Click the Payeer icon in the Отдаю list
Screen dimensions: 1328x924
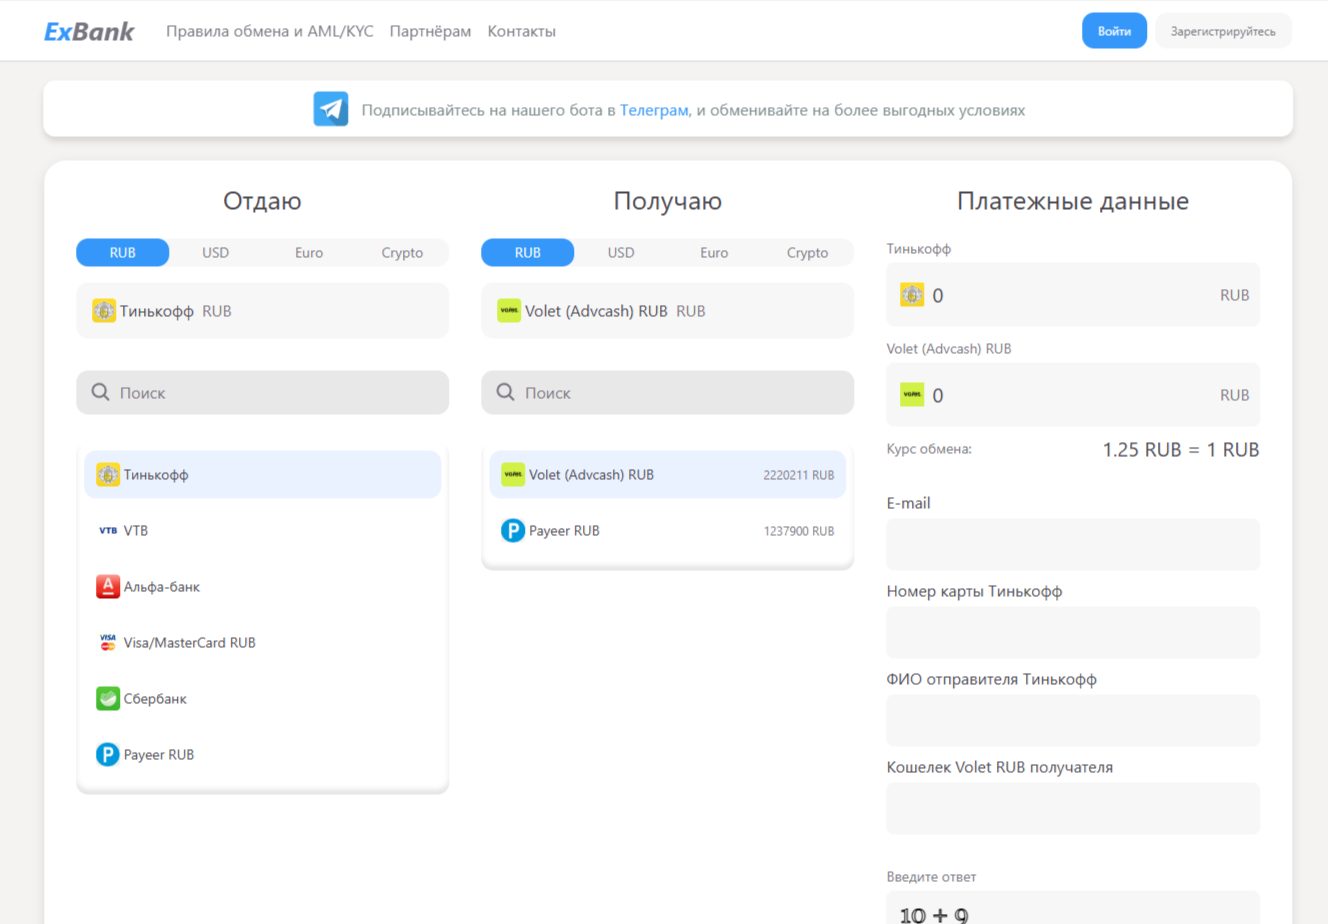click(x=108, y=755)
